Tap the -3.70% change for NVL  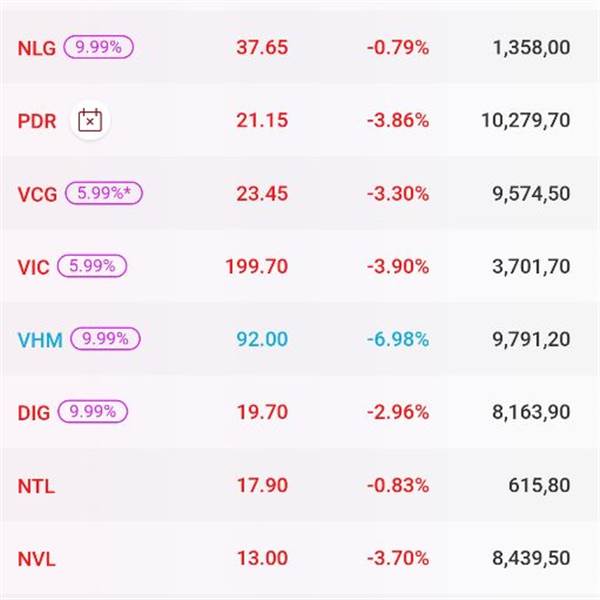pyautogui.click(x=399, y=560)
